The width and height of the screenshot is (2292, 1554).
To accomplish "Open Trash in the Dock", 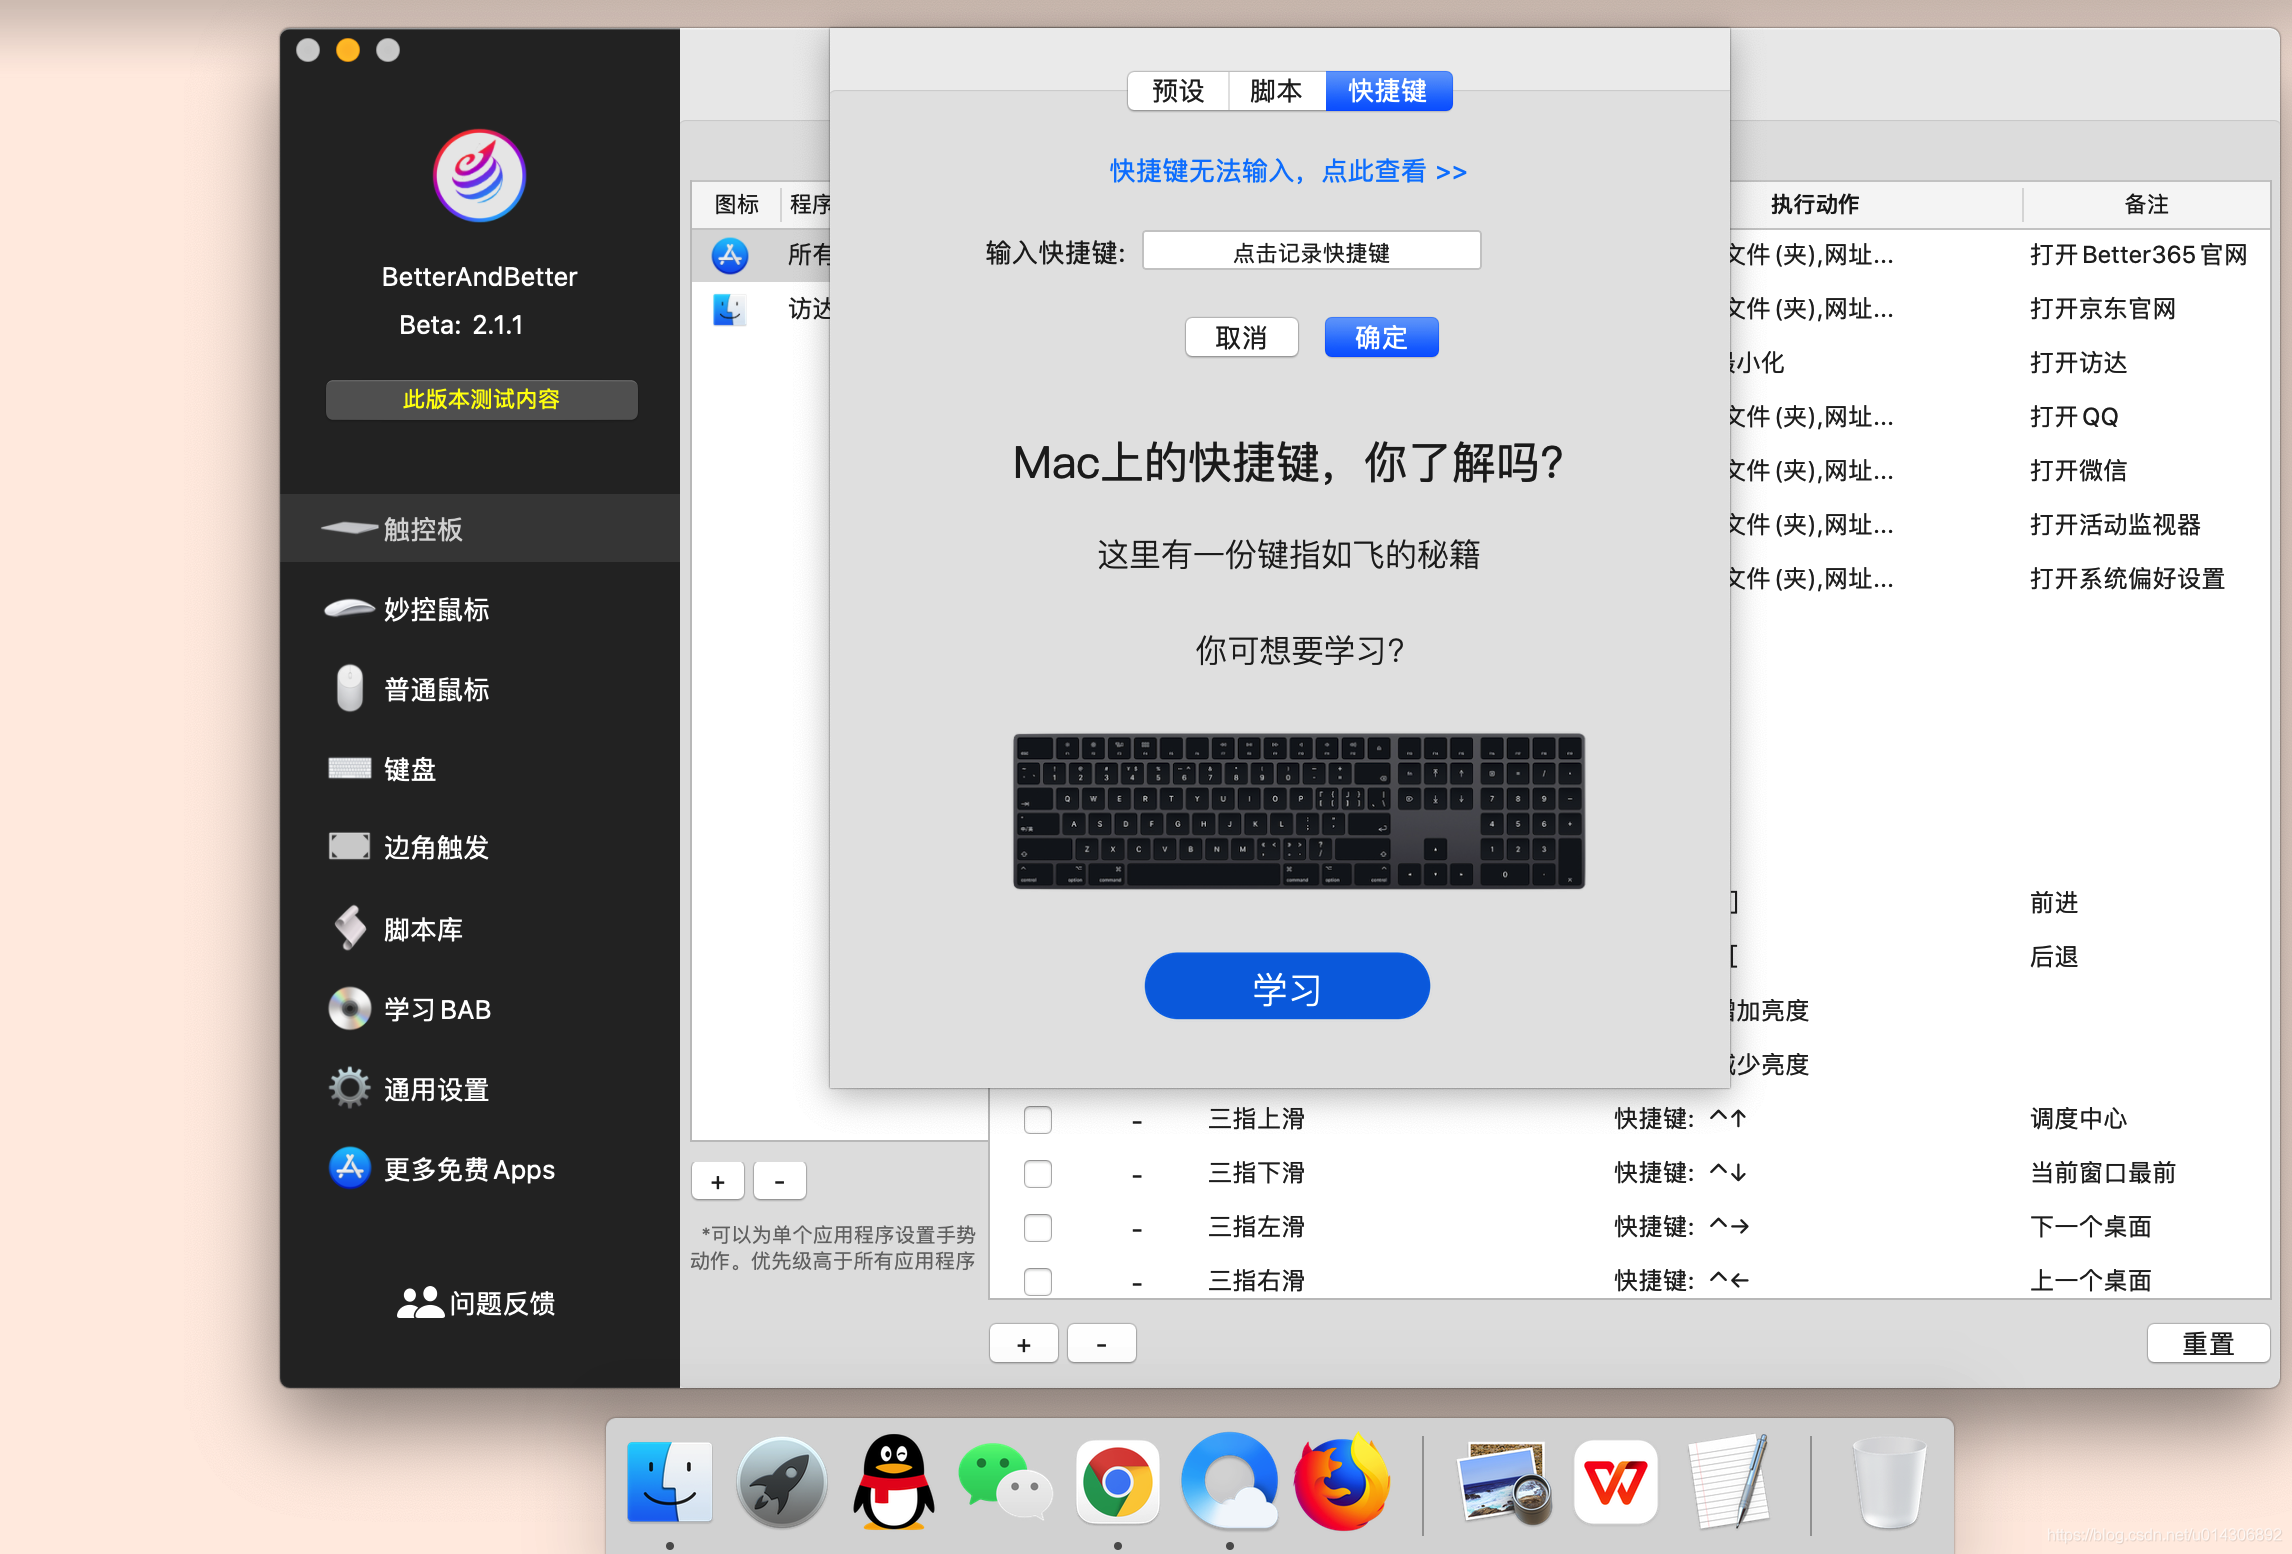I will point(1889,1482).
